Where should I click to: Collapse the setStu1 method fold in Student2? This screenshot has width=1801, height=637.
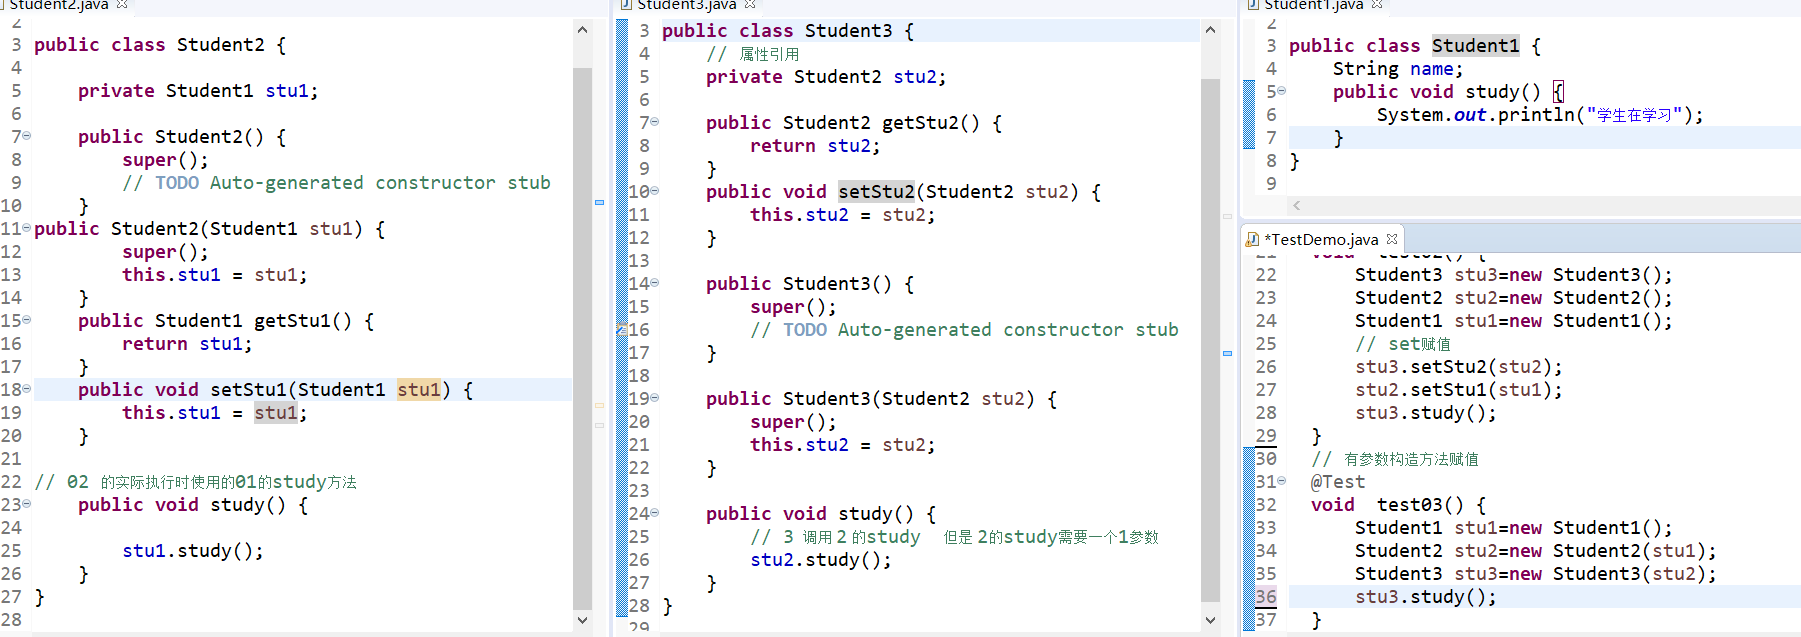(27, 388)
